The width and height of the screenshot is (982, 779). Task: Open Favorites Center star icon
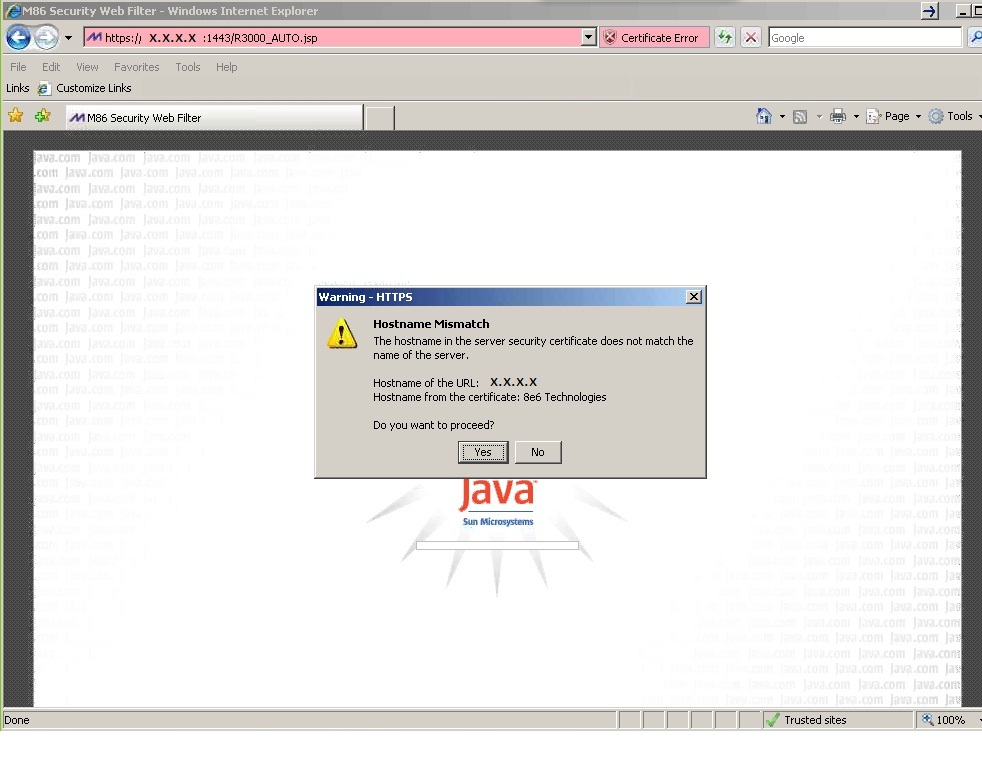[16, 116]
